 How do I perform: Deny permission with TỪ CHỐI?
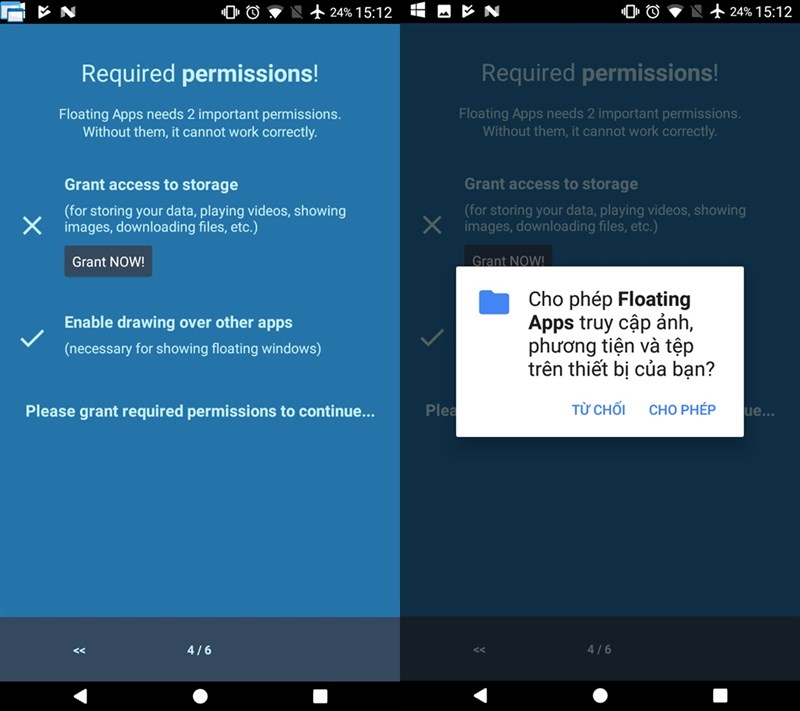click(598, 409)
